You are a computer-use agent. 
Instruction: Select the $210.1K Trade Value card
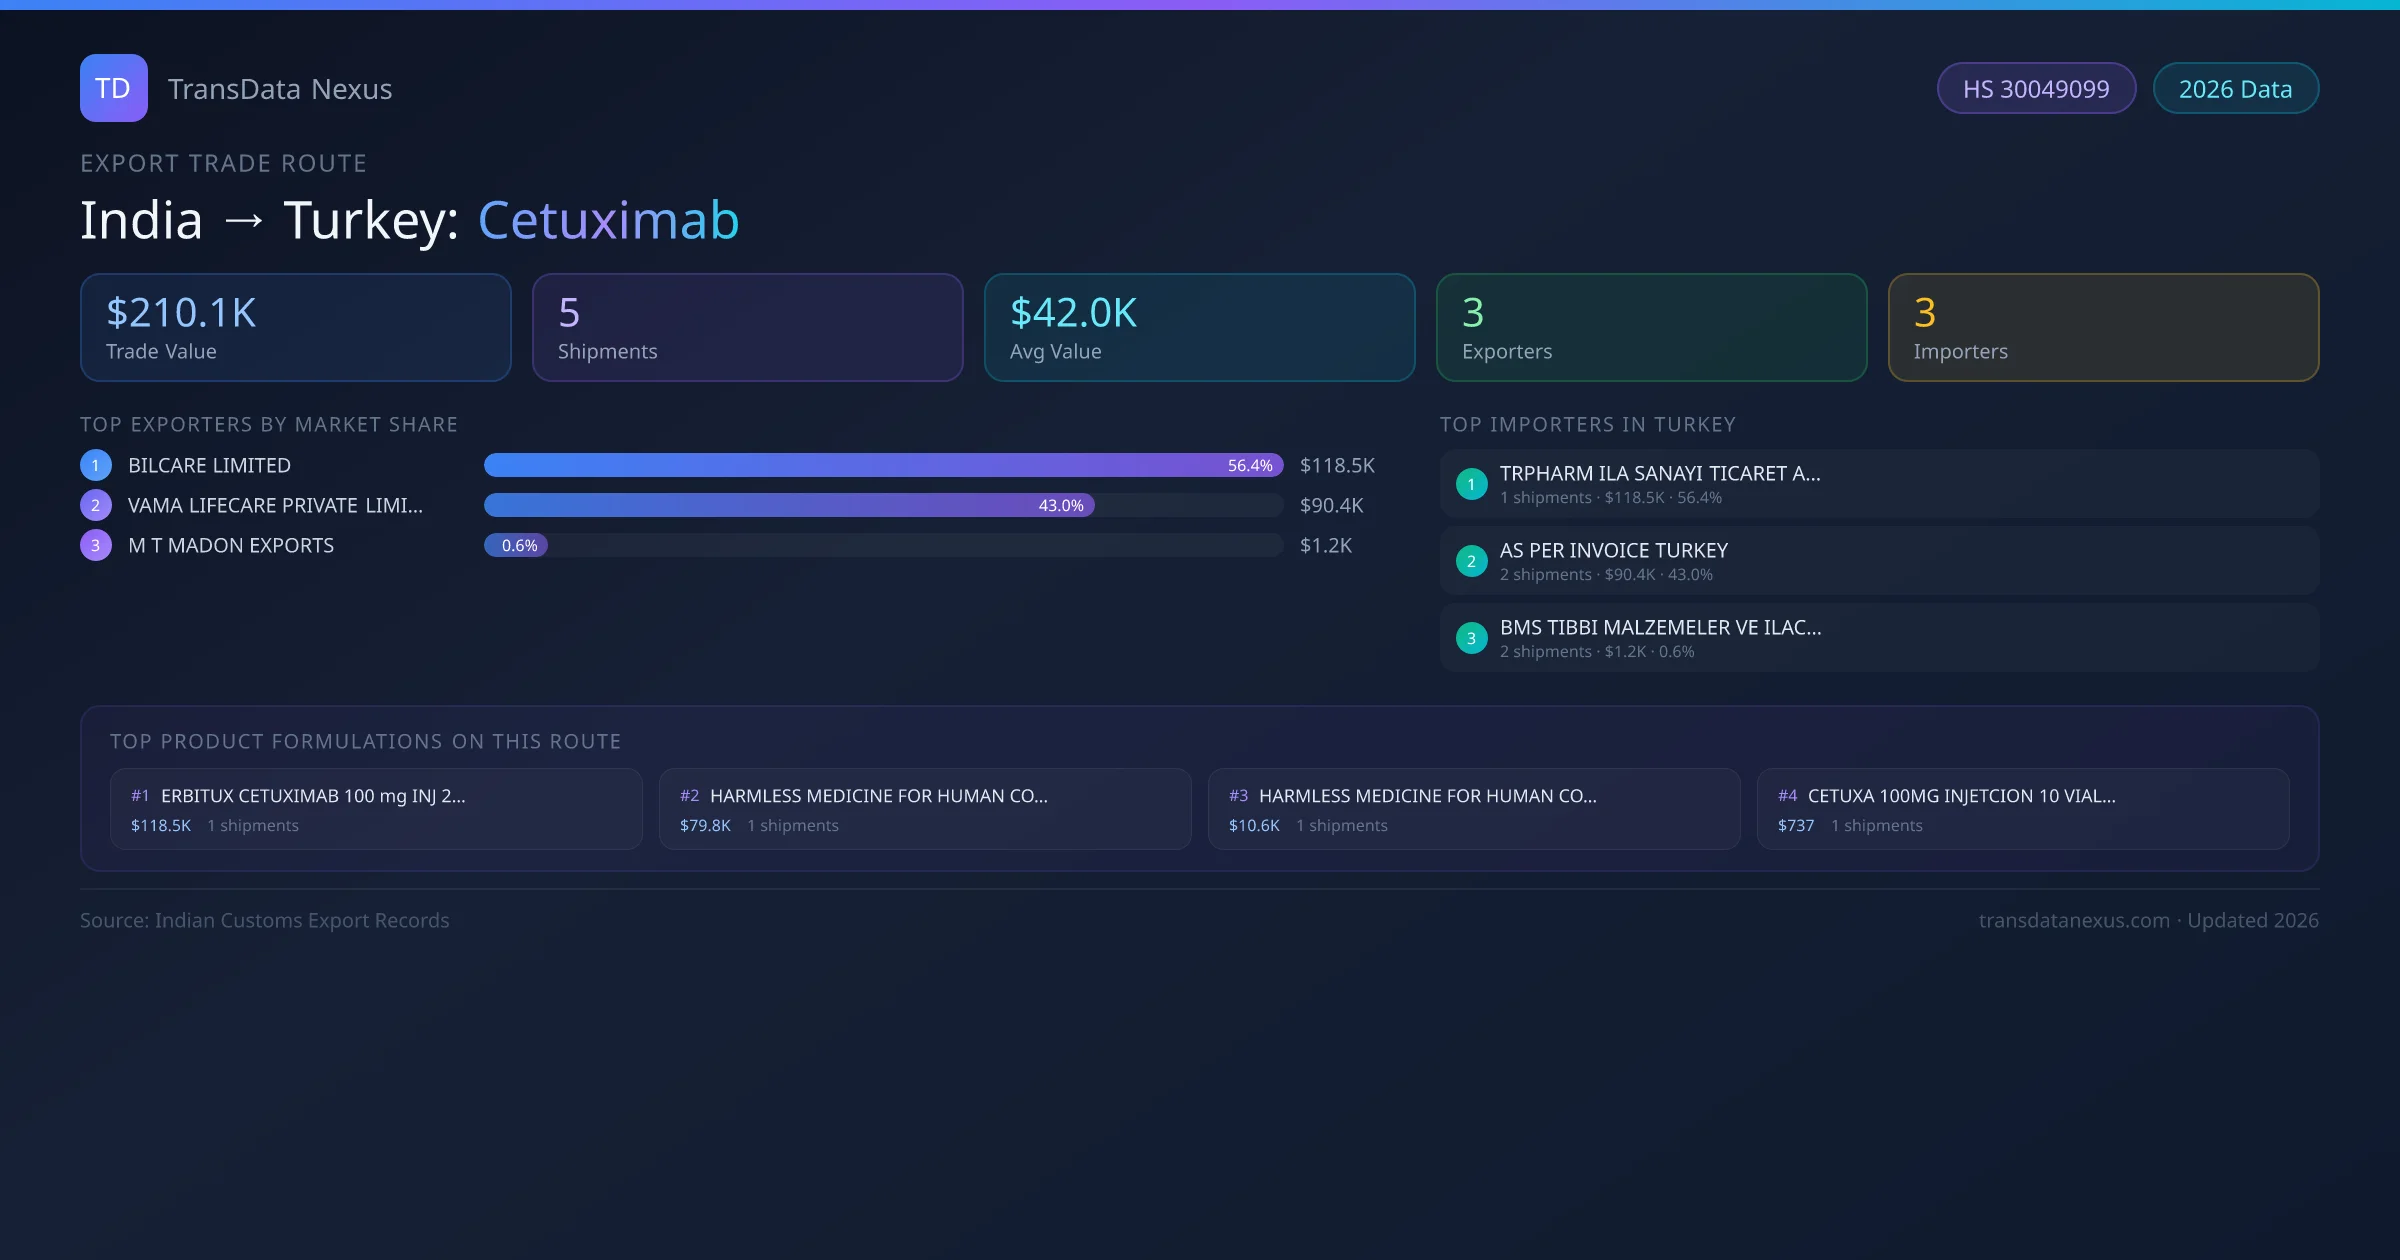click(295, 328)
